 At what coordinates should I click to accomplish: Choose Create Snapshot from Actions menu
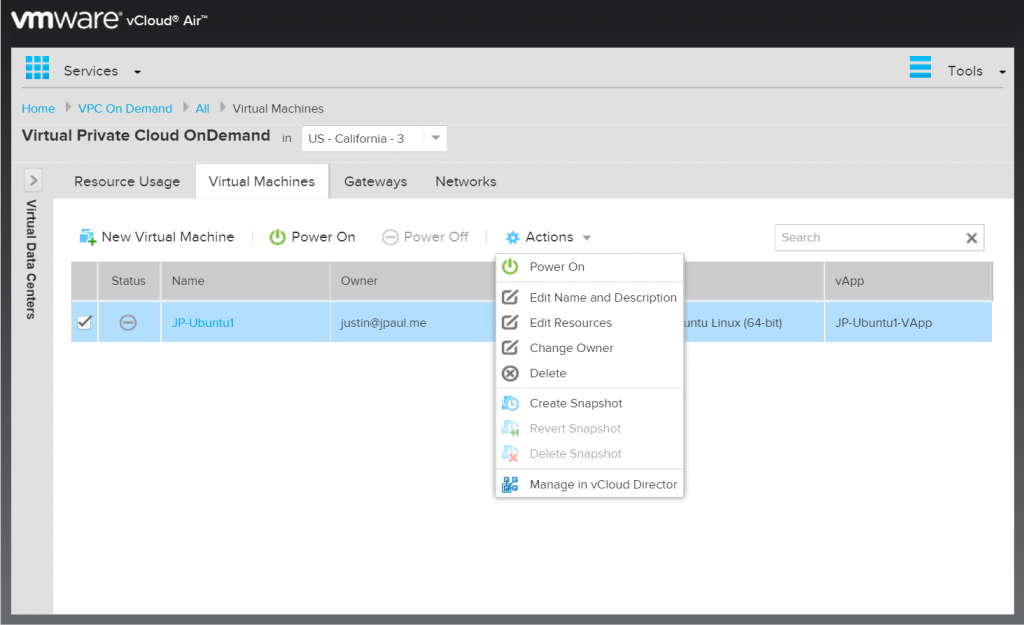point(590,404)
